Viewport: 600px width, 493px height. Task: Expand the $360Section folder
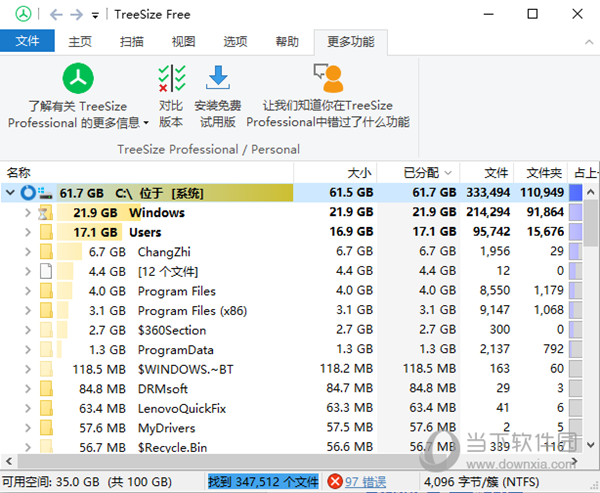tap(28, 330)
